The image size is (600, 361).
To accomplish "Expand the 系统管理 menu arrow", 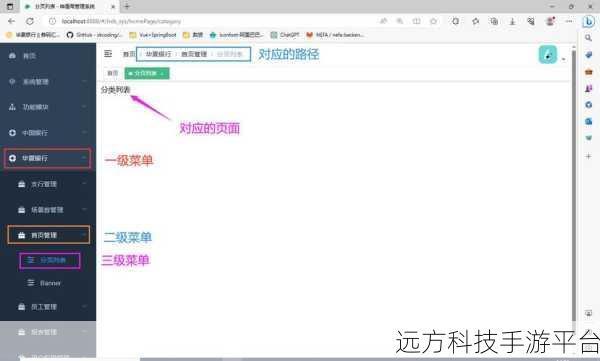I will [x=84, y=81].
